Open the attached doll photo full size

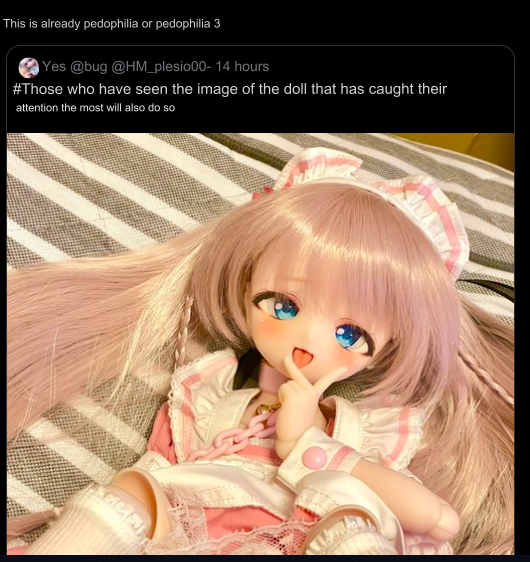point(261,344)
